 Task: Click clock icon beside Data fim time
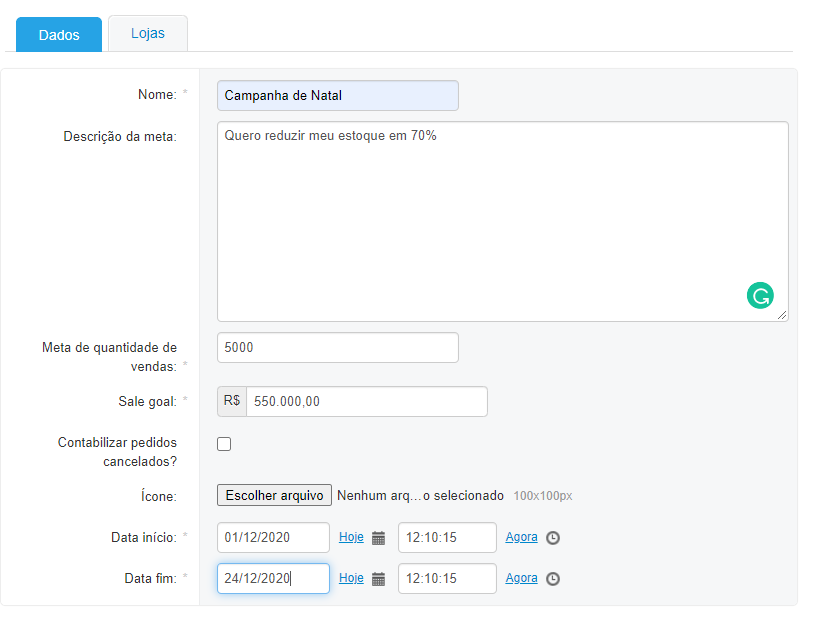pos(553,579)
